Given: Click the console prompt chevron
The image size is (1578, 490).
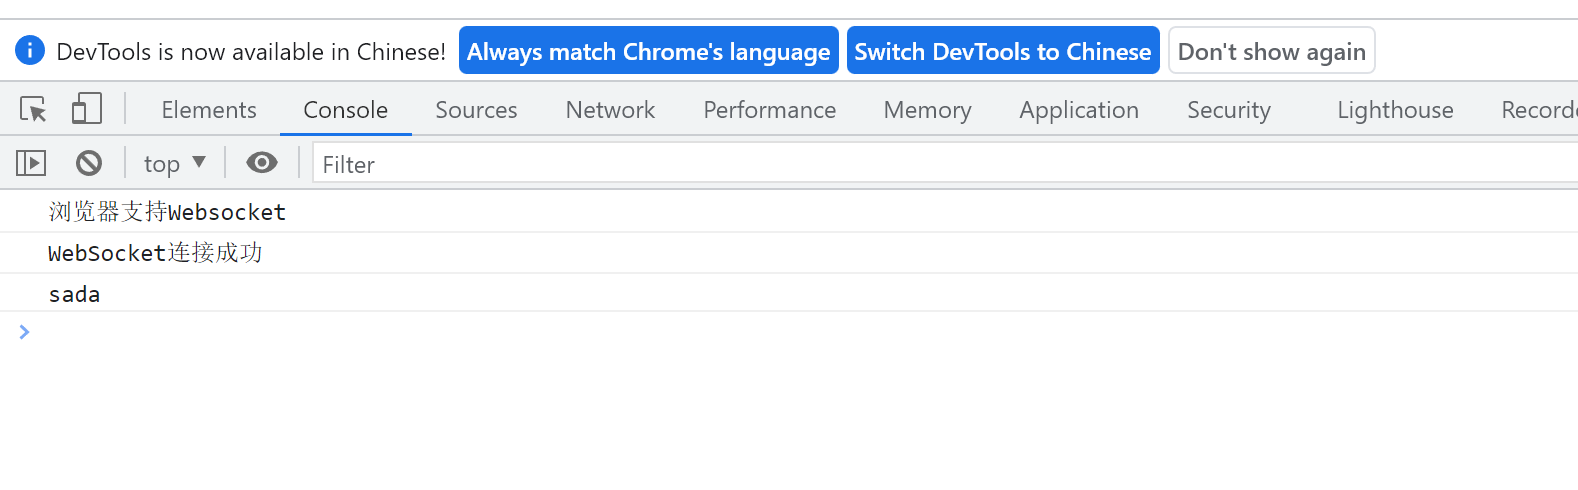Looking at the screenshot, I should 24,332.
